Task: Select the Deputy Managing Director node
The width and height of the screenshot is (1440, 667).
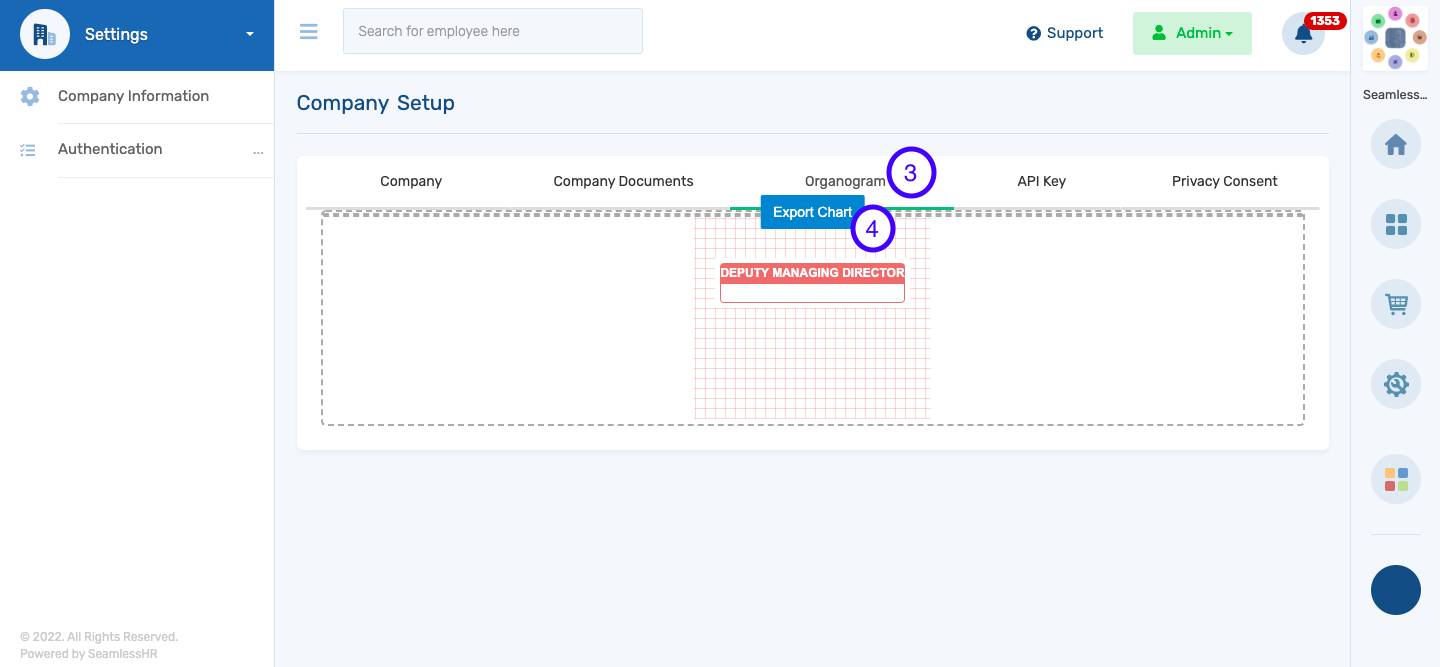Action: click(x=812, y=282)
